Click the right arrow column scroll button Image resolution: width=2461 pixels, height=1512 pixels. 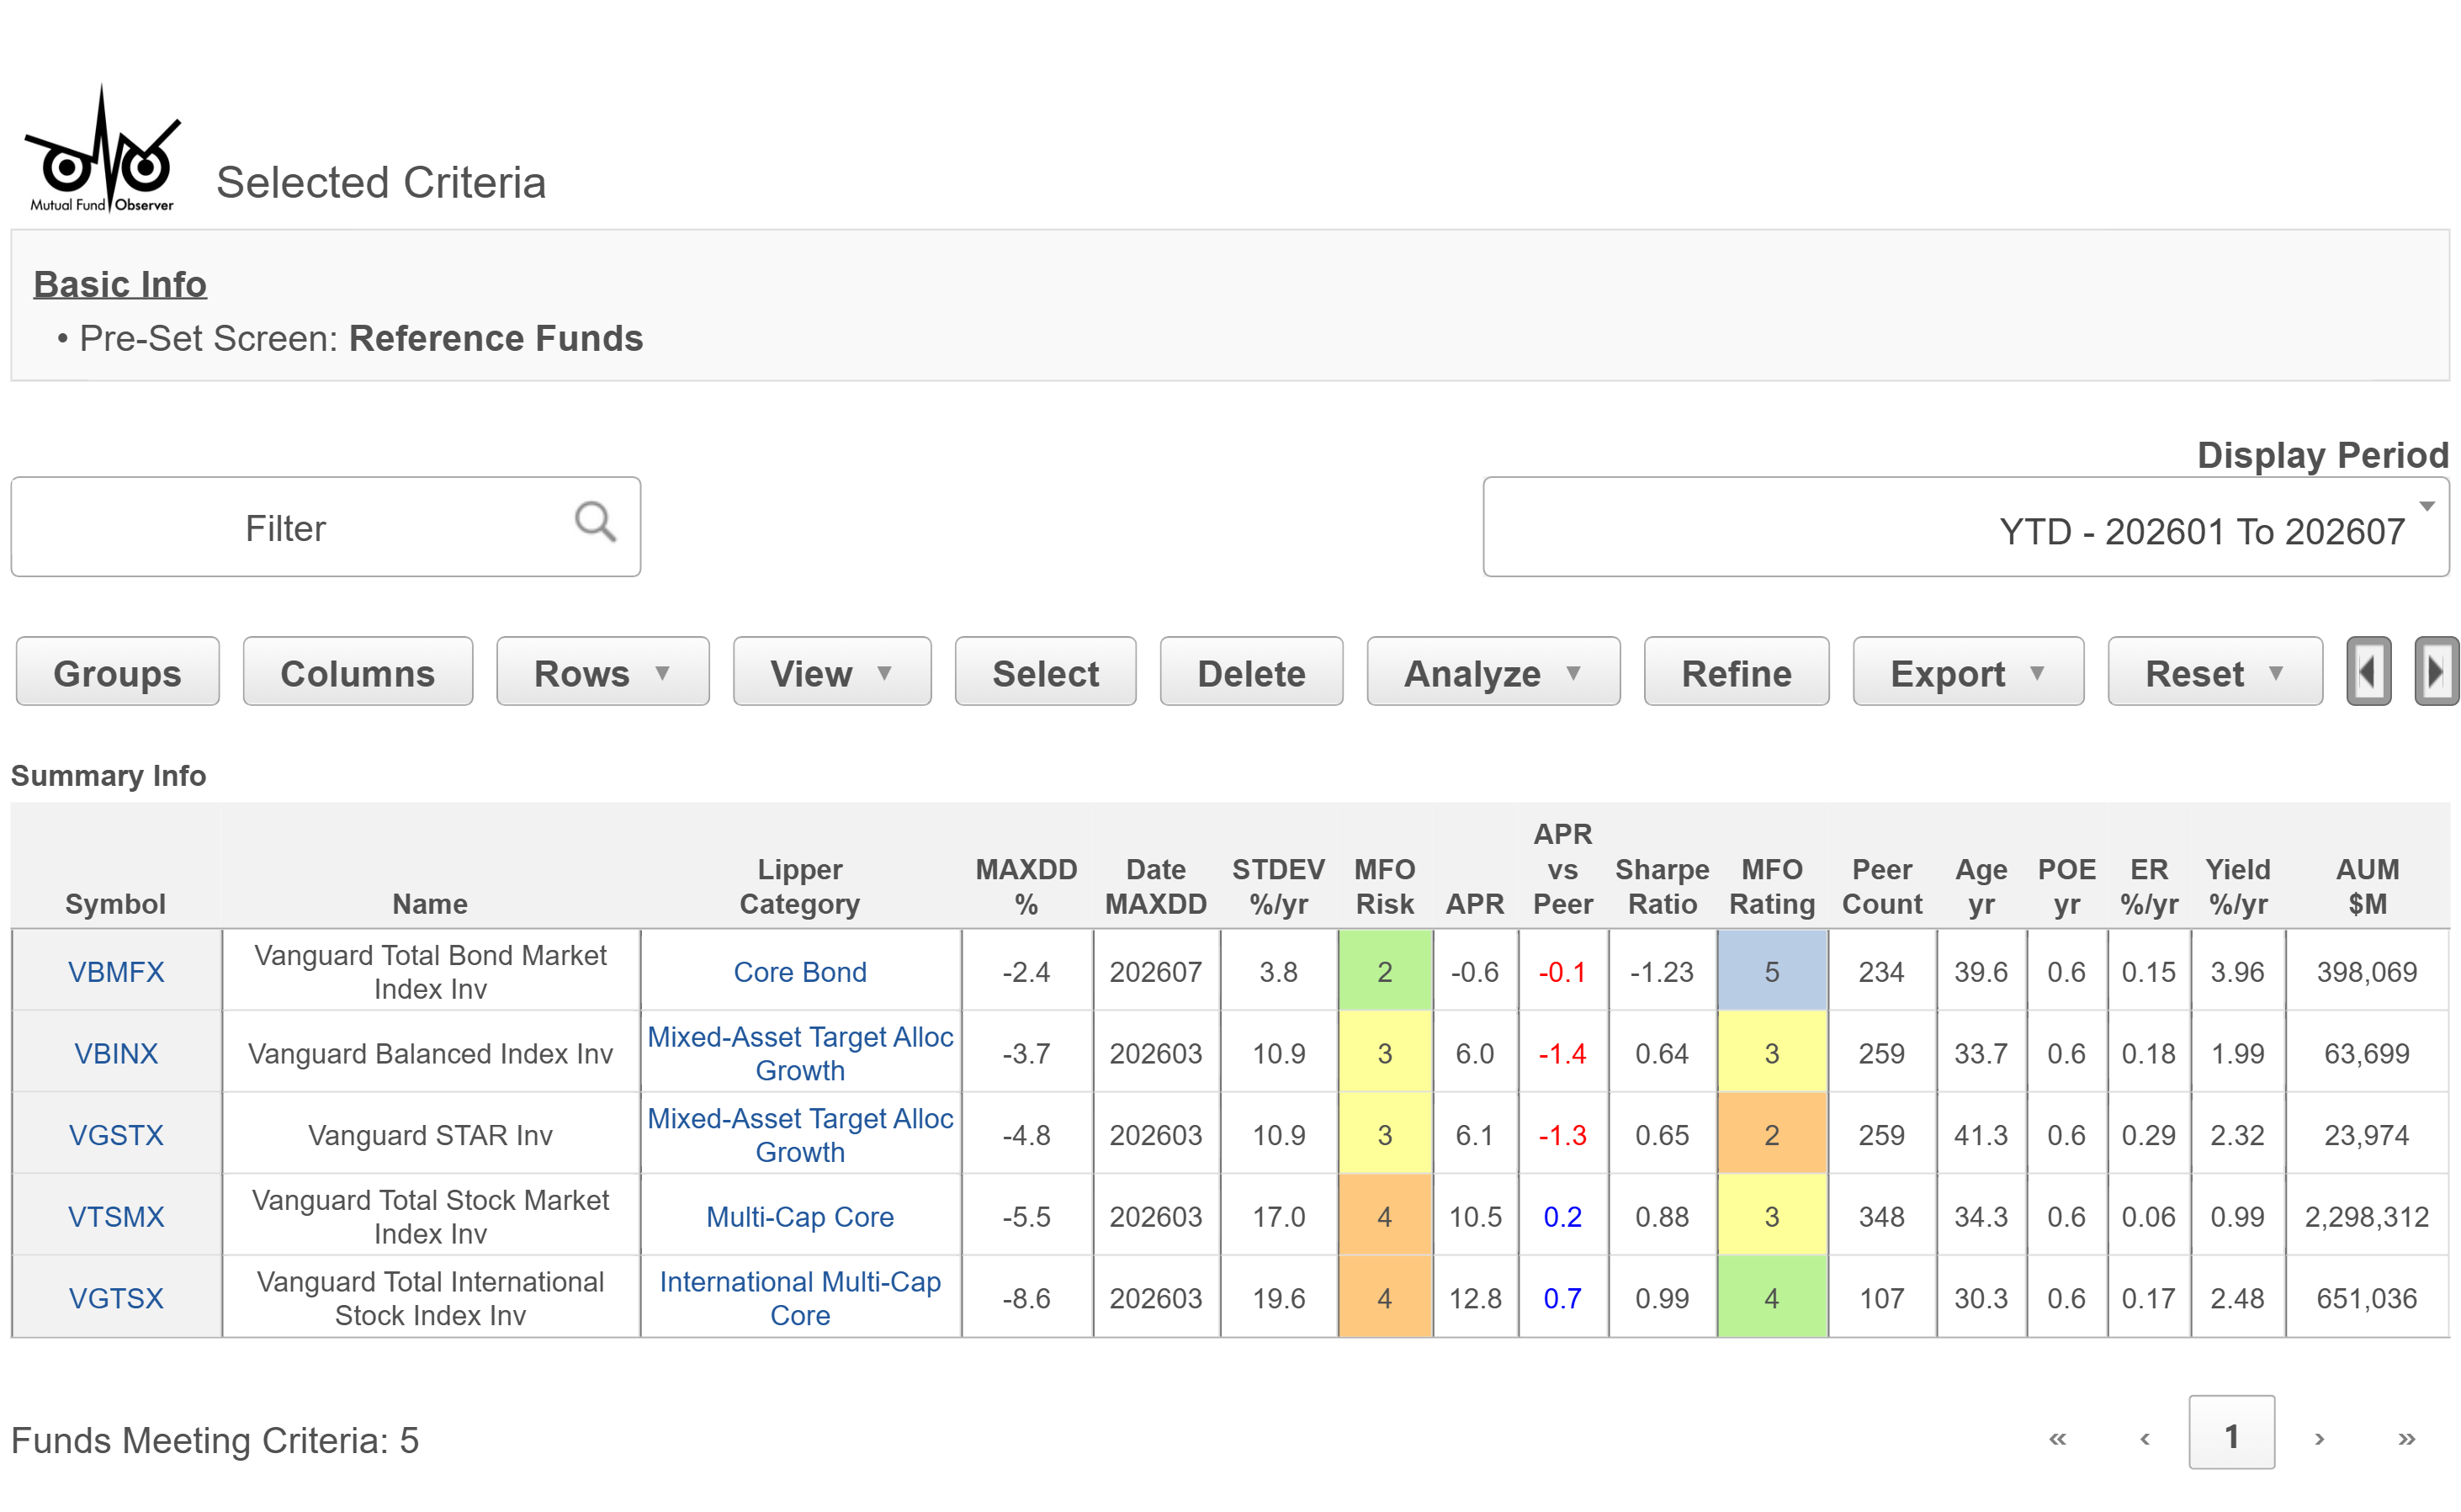pyautogui.click(x=2435, y=672)
